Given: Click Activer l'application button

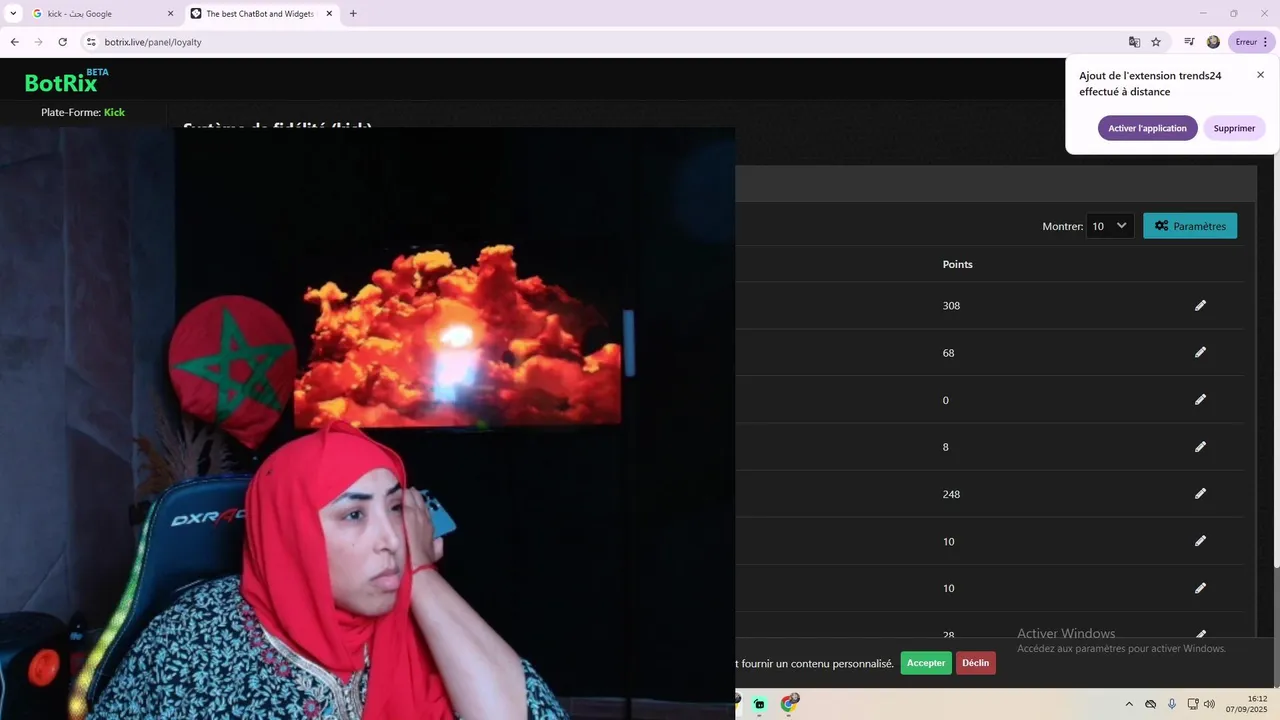Looking at the screenshot, I should click(1147, 128).
